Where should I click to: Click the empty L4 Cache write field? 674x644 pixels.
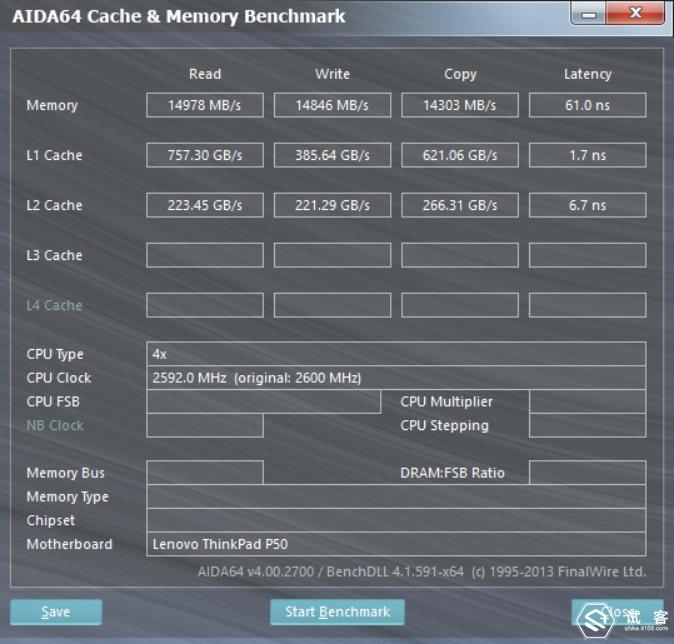click(332, 305)
